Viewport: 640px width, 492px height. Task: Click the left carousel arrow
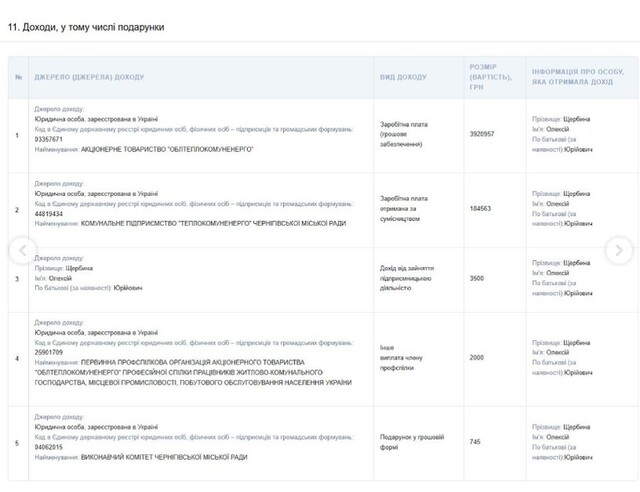coord(21,250)
